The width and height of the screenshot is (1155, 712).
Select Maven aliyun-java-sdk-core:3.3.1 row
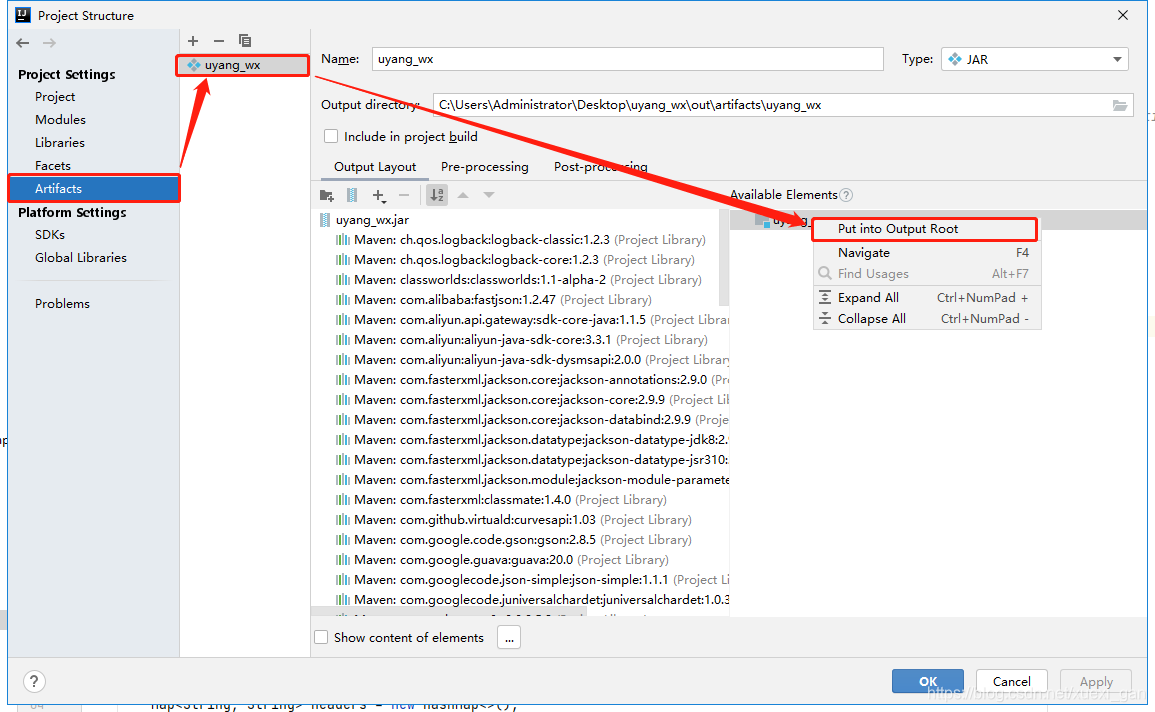pyautogui.click(x=522, y=339)
